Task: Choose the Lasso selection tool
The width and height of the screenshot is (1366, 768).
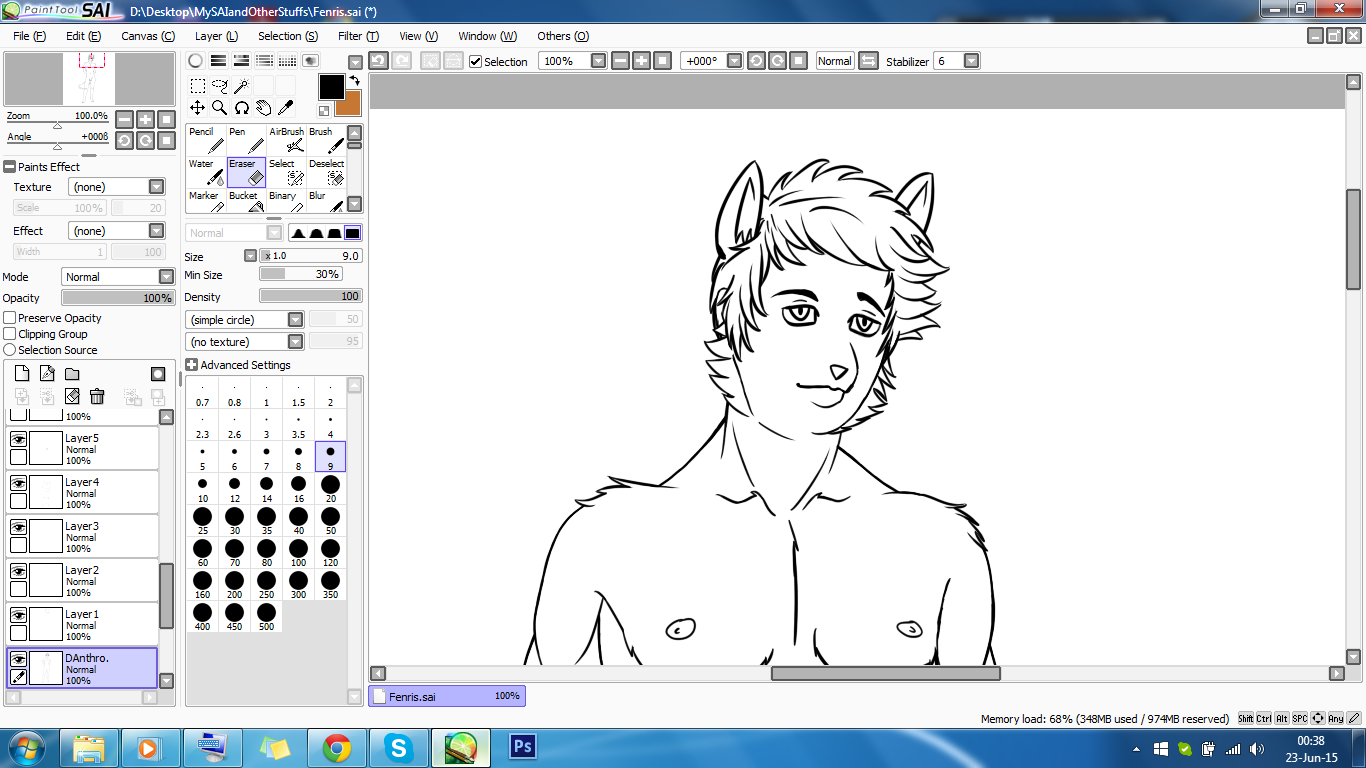Action: point(220,86)
